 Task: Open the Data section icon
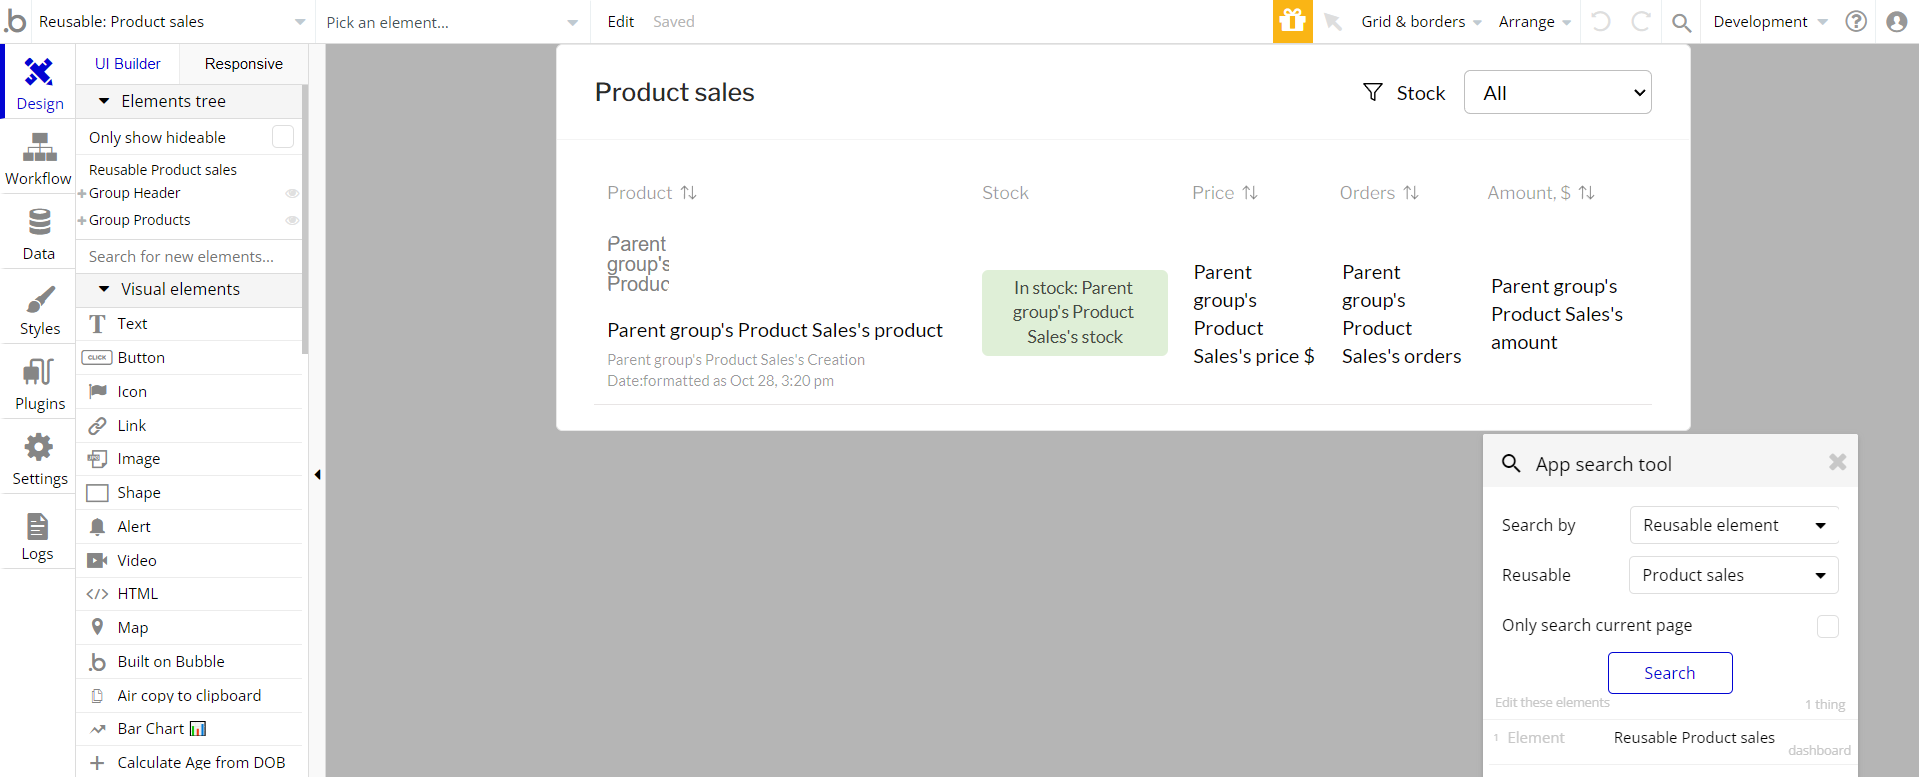pos(39,222)
